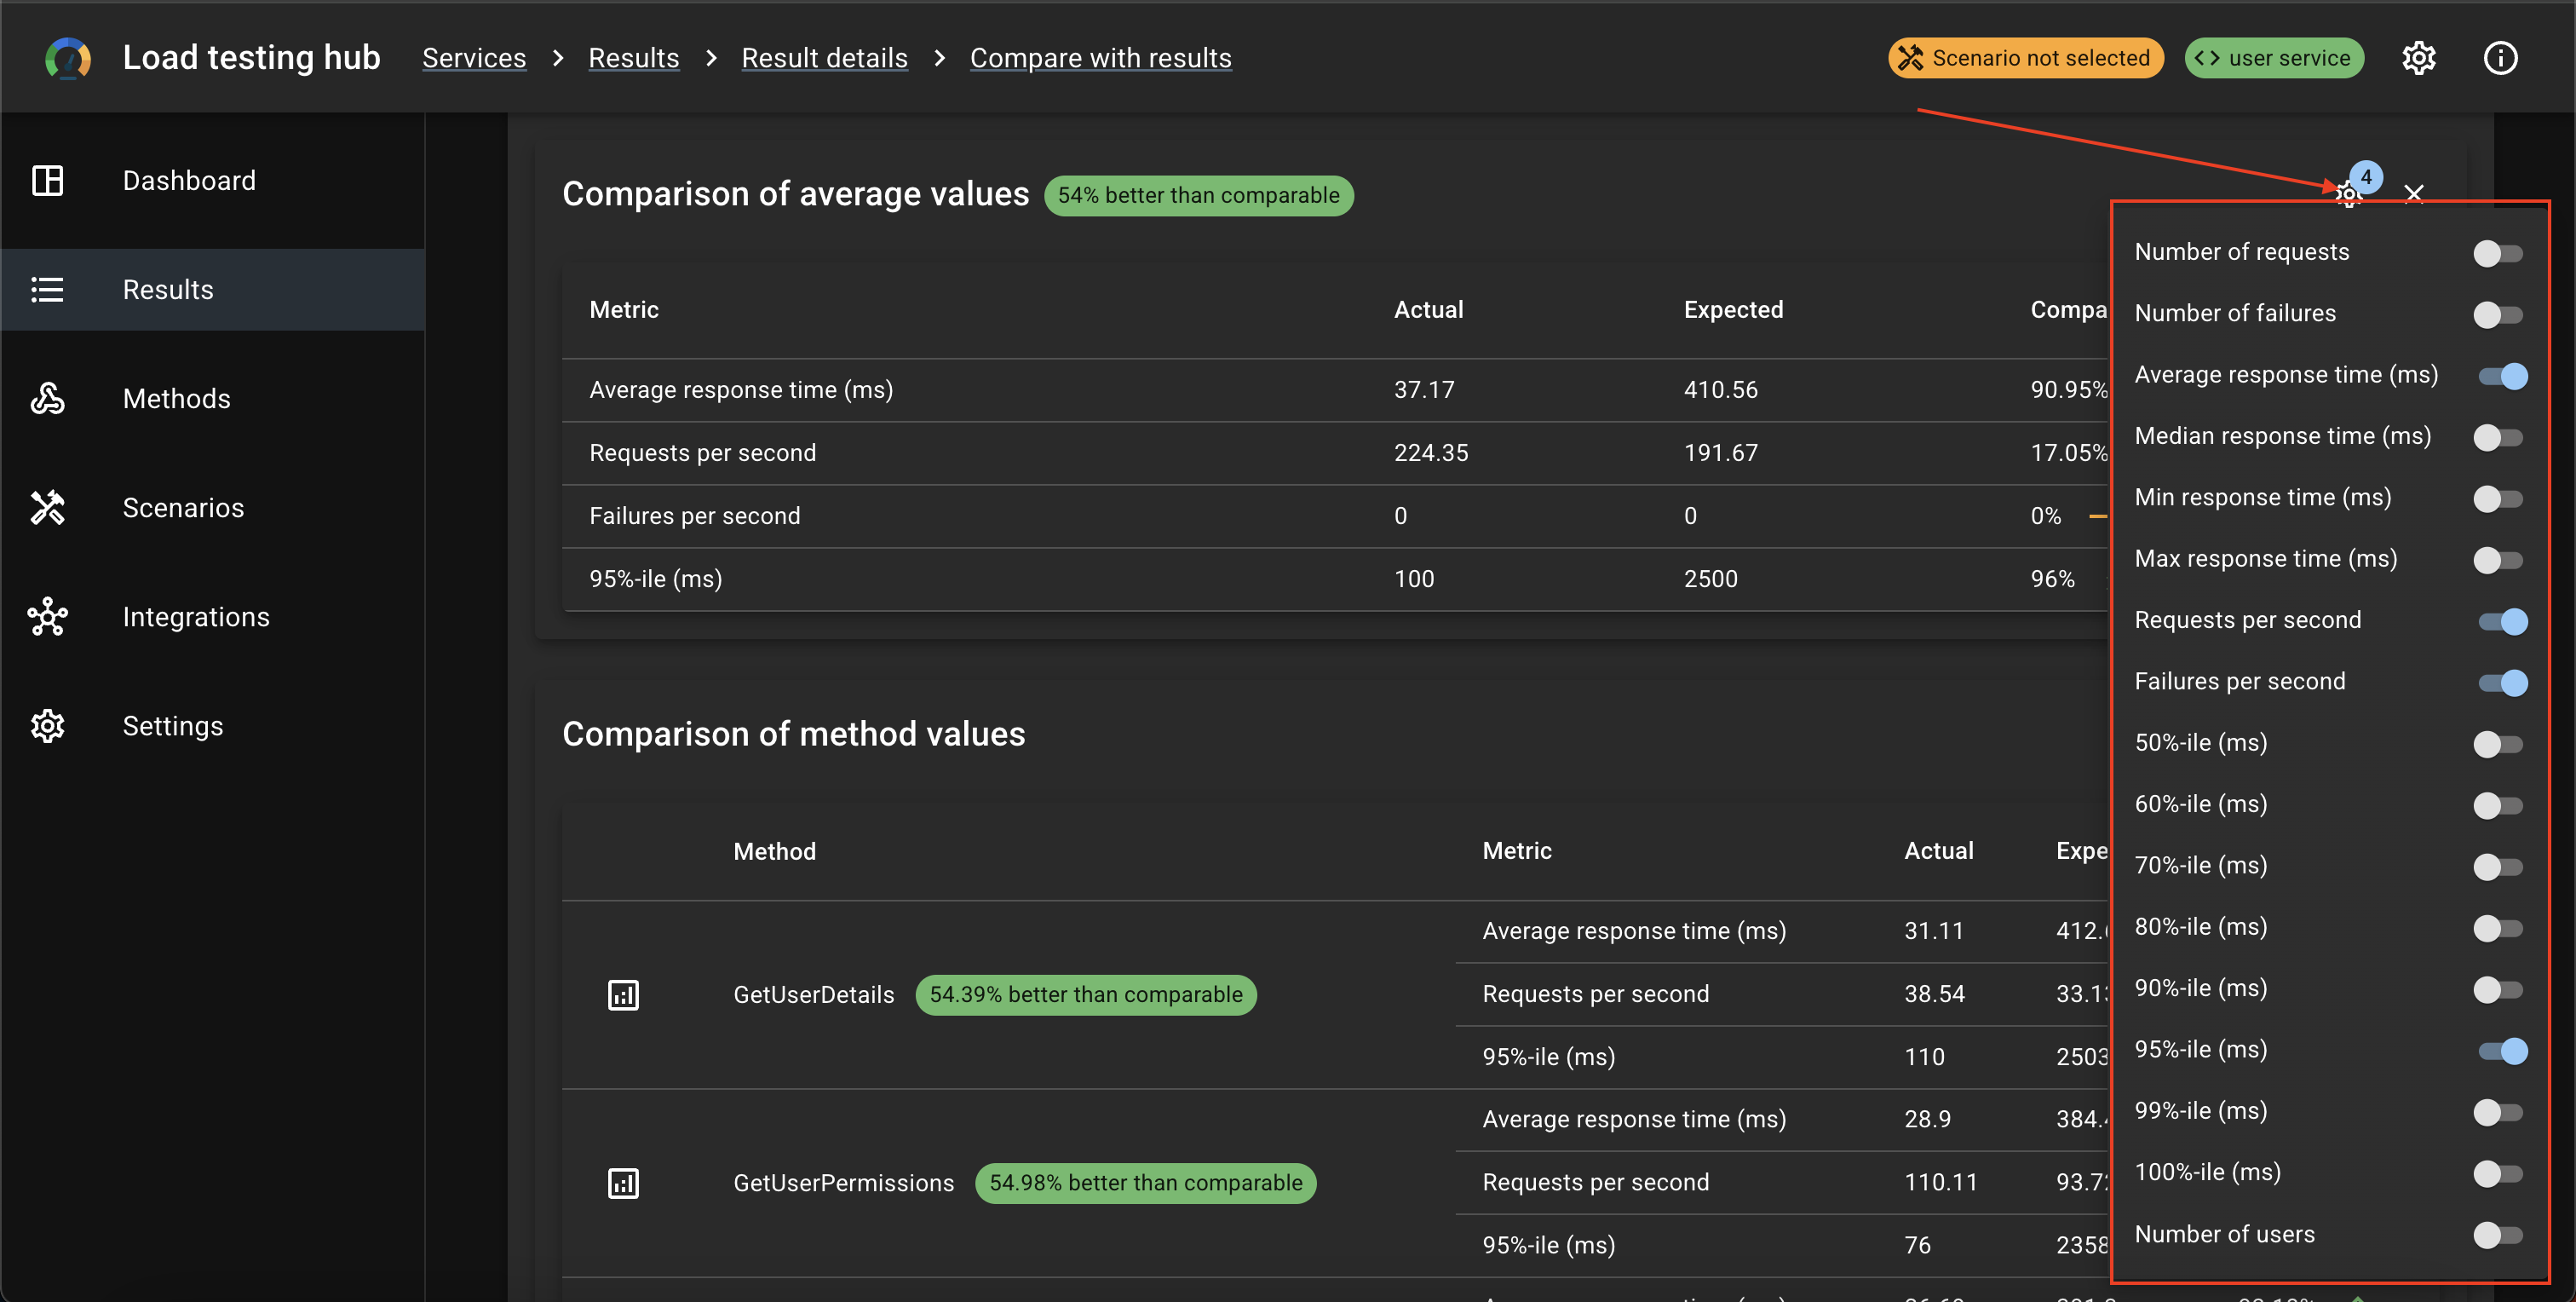The width and height of the screenshot is (2576, 1302).
Task: Open Methods in the sidebar
Action: tap(213, 399)
